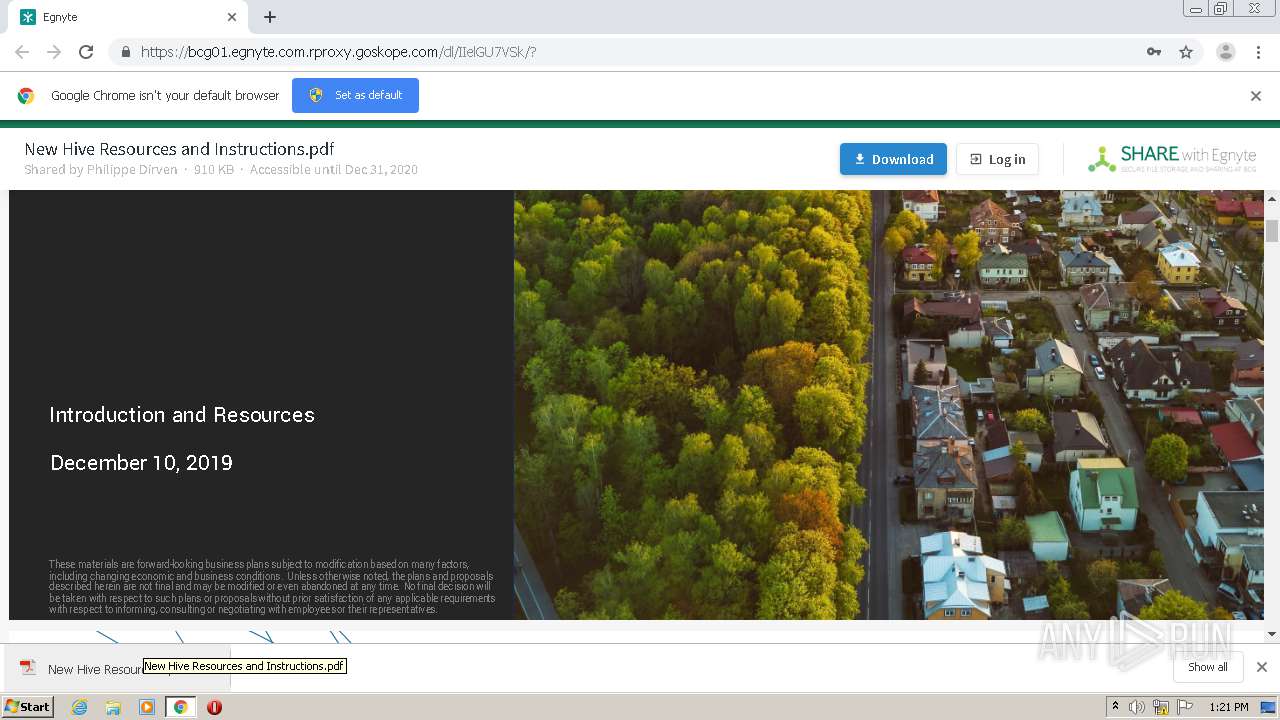Select the Egnyte browser tab
Viewport: 1280px width, 720px height.
coord(128,17)
